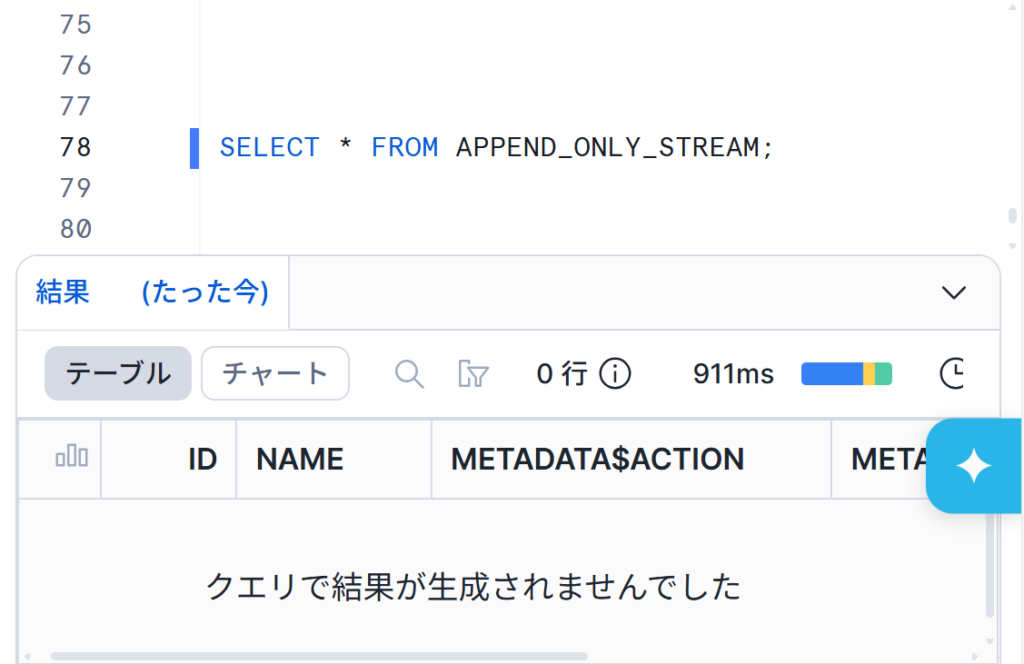This screenshot has width=1024, height=664.
Task: Click the blue run marker beside line 78
Action: (194, 148)
